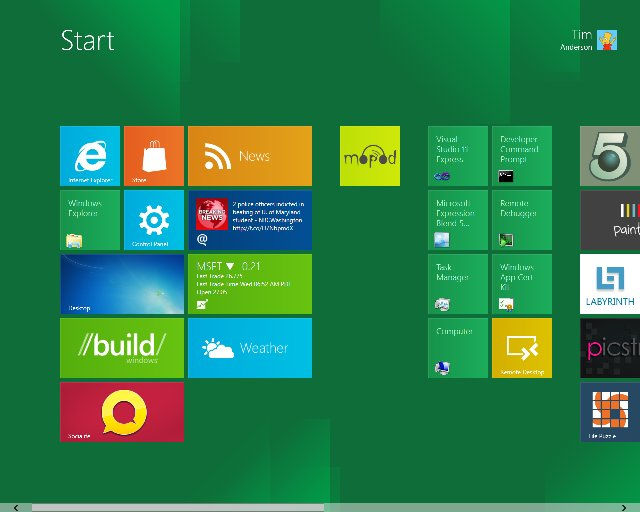The height and width of the screenshot is (512, 640).
Task: Open the number 5 game tile
Action: point(610,156)
